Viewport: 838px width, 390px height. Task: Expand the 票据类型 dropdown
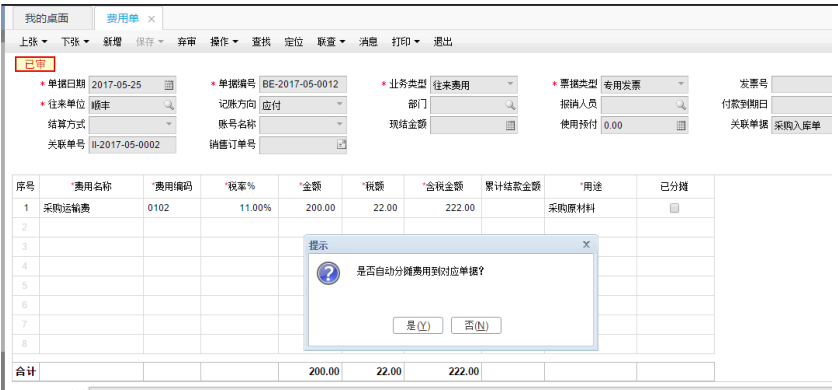(x=680, y=84)
